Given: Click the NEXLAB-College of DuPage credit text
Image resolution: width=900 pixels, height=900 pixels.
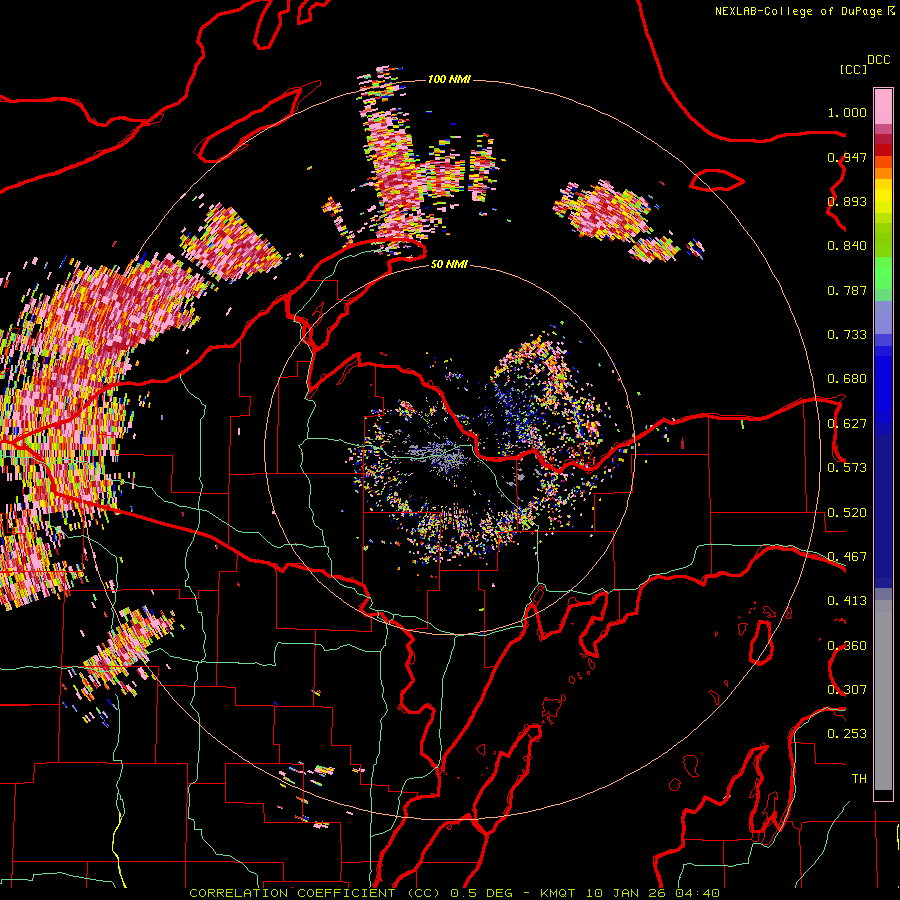Looking at the screenshot, I should click(798, 11).
